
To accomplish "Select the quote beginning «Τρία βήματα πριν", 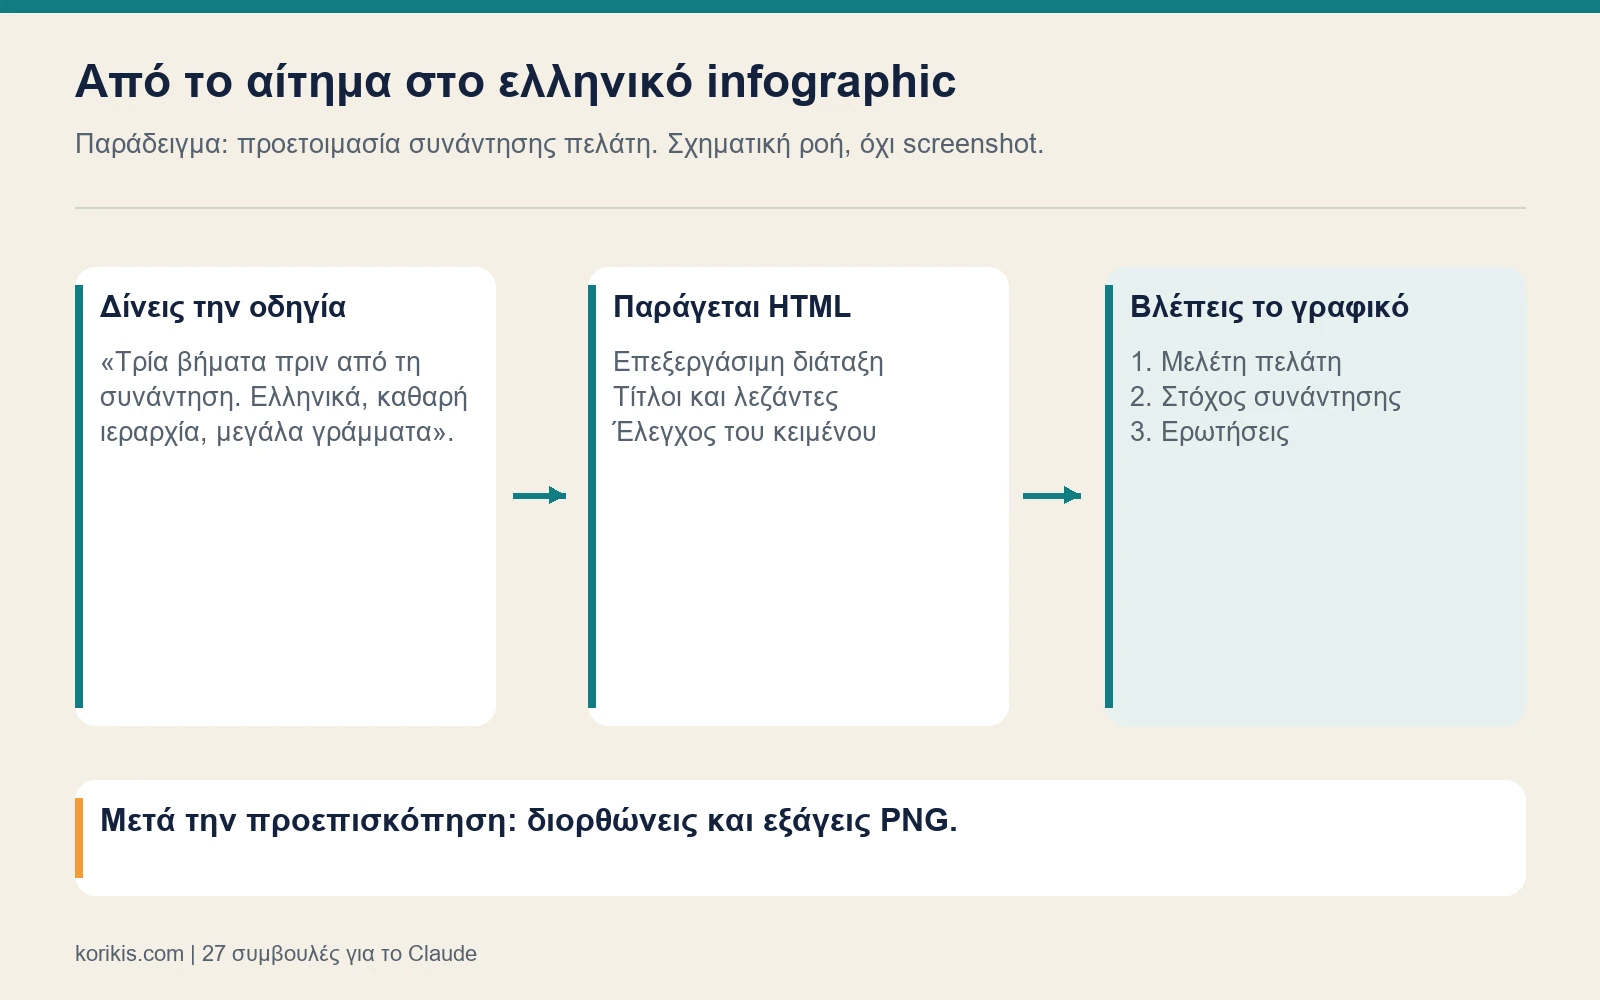I will click(284, 397).
